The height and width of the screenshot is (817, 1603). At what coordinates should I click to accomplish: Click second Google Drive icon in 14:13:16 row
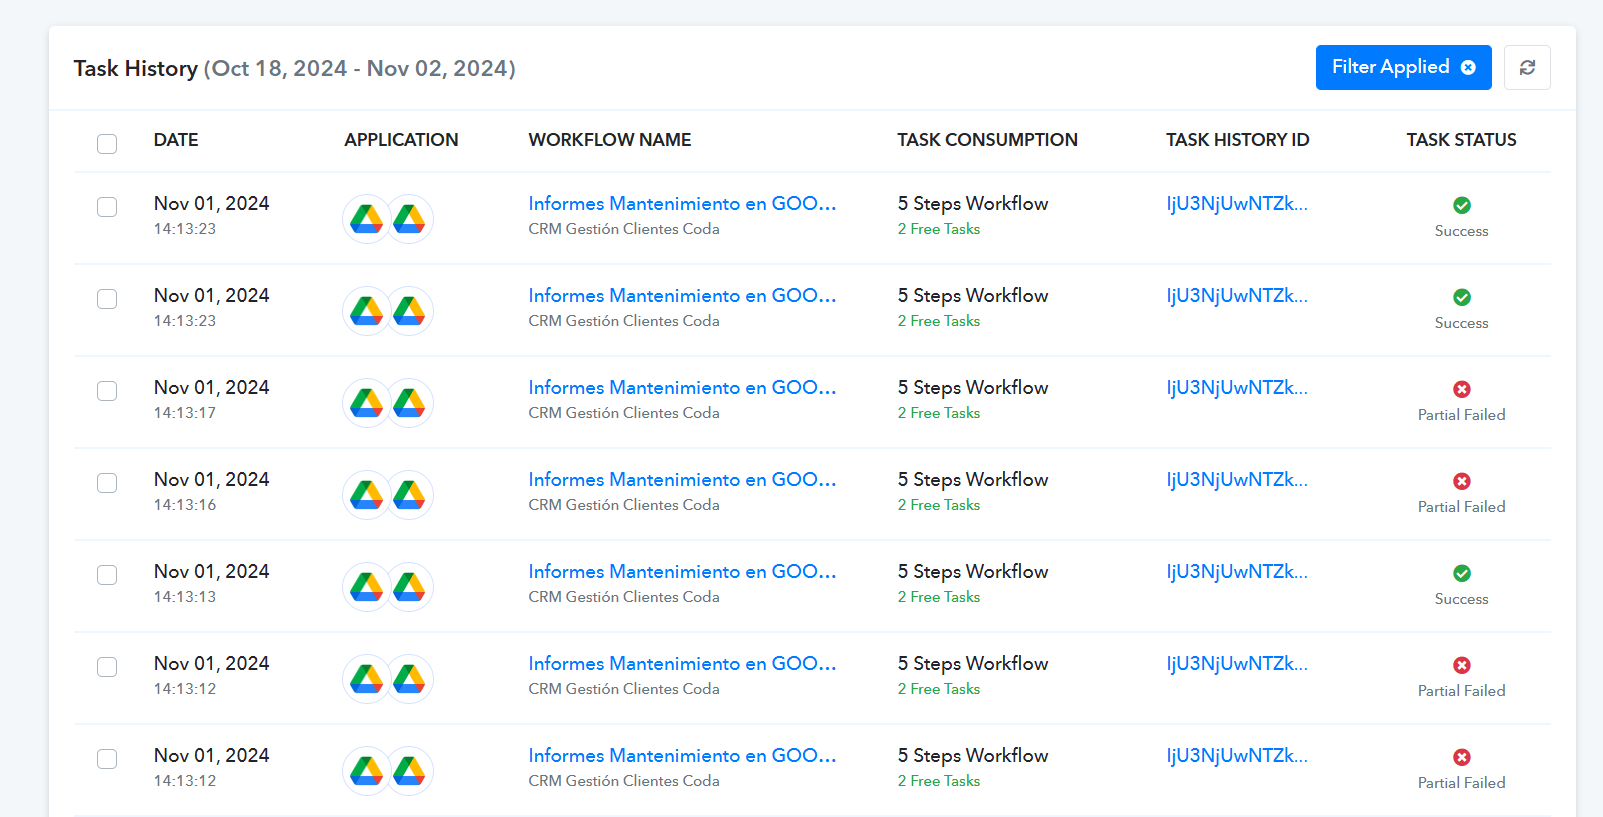point(409,495)
